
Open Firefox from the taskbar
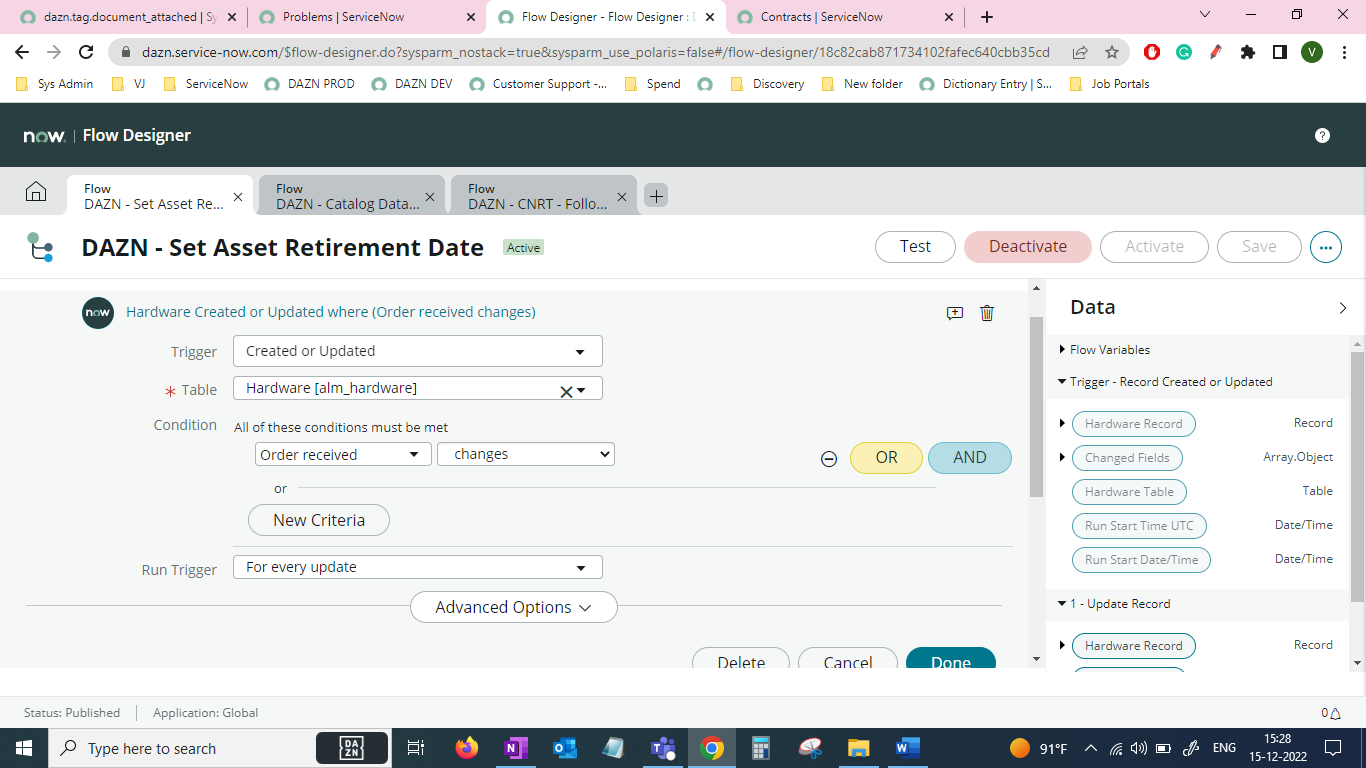point(466,748)
